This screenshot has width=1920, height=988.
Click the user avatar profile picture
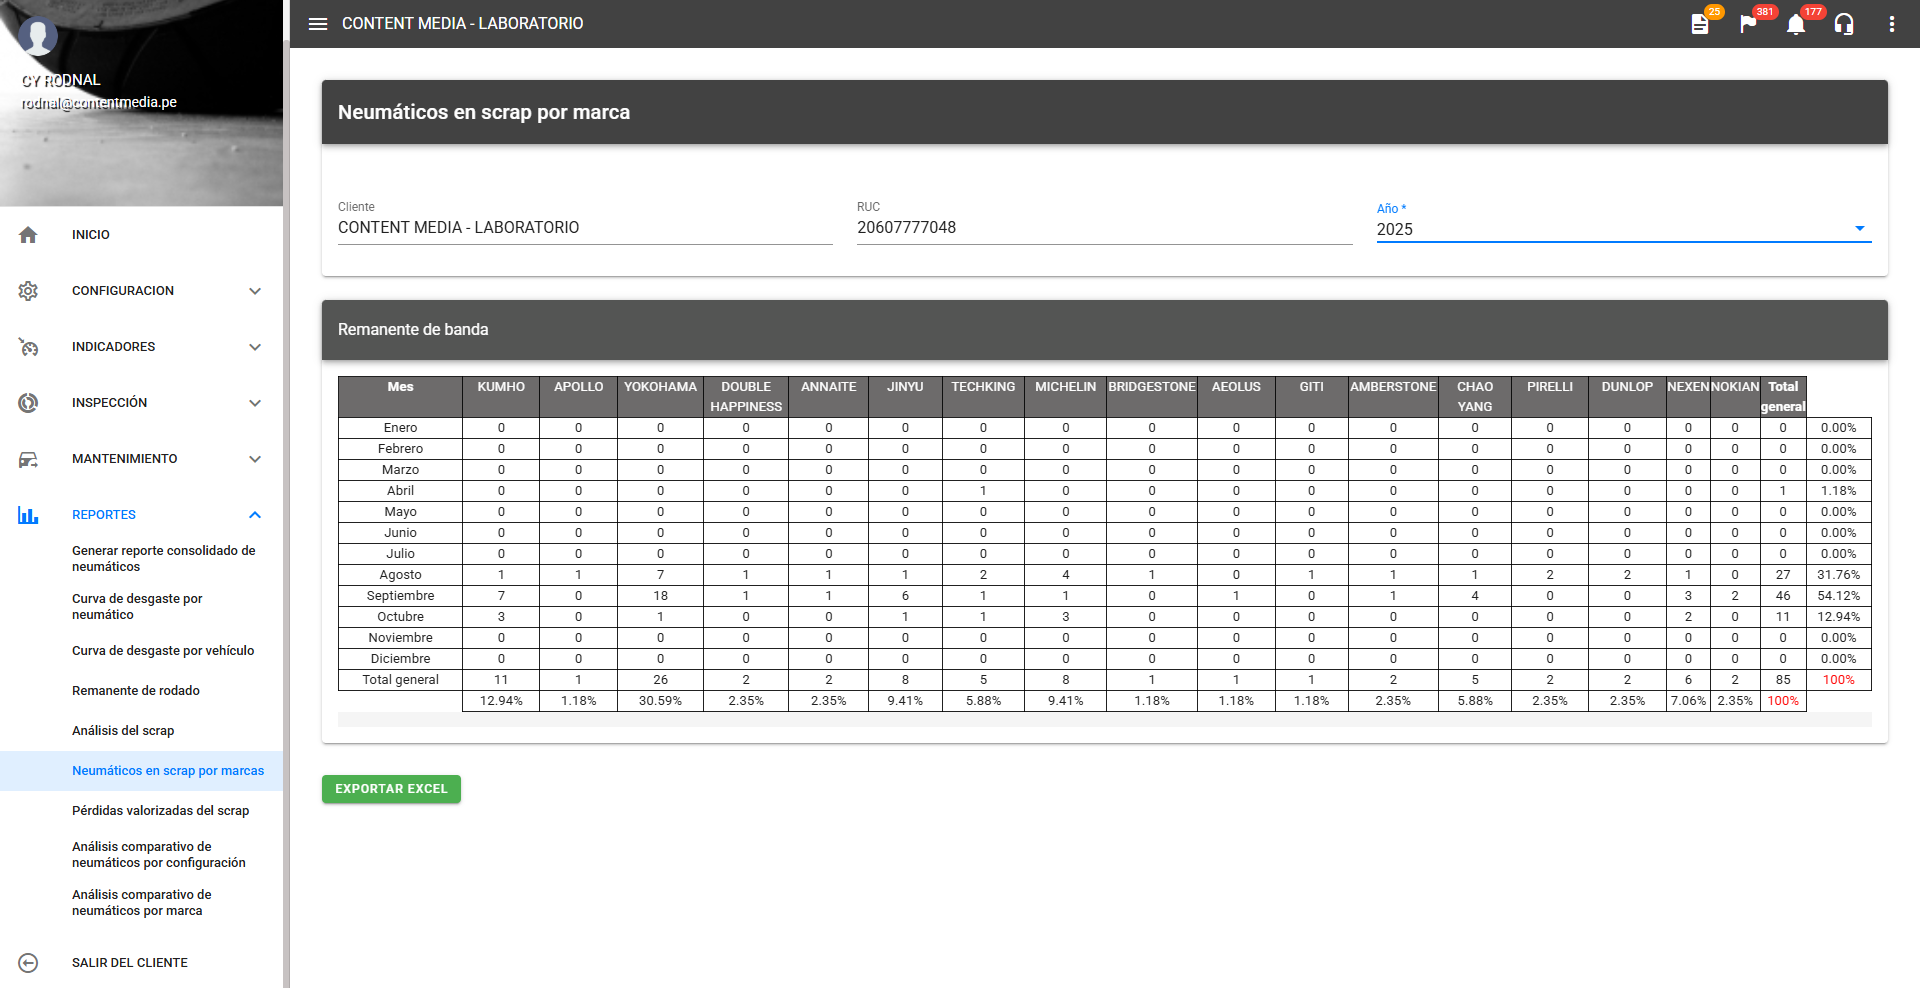pyautogui.click(x=38, y=36)
